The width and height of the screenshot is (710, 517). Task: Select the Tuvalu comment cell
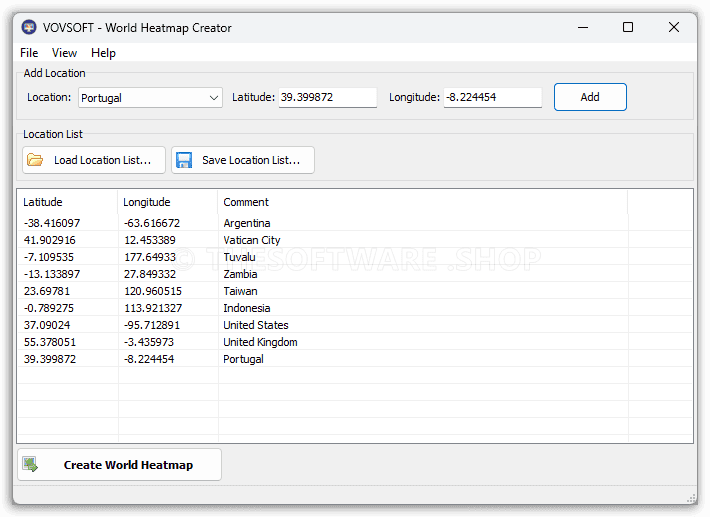(239, 257)
